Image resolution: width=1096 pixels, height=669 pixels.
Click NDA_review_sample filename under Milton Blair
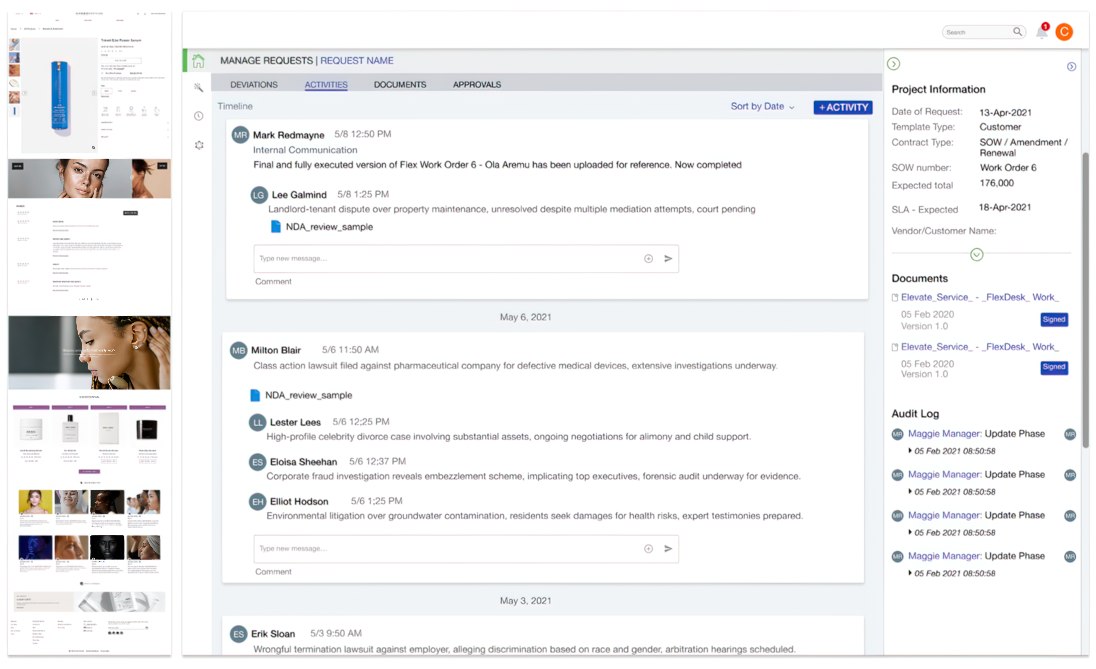308,395
